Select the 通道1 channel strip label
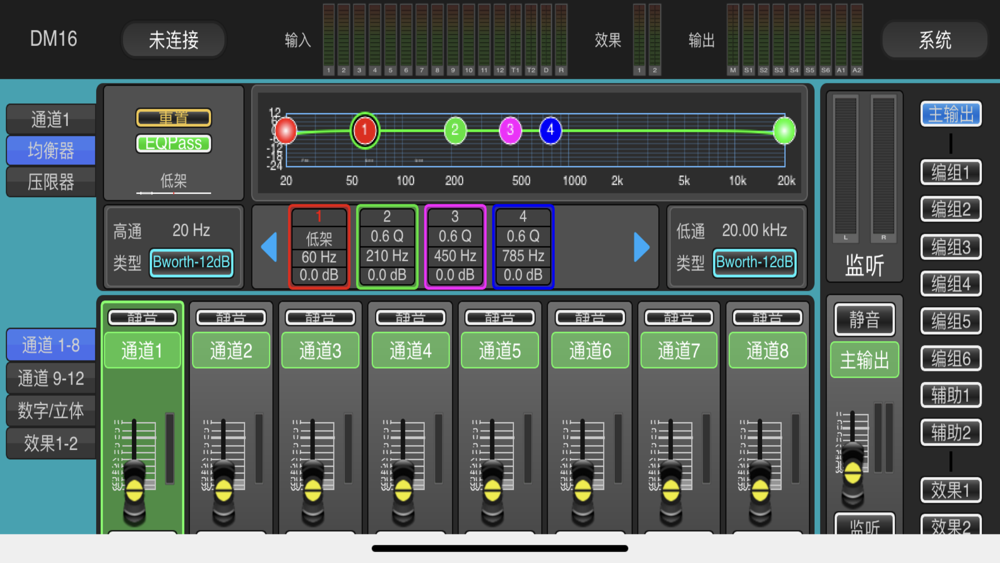This screenshot has height=563, width=1000. coord(142,350)
